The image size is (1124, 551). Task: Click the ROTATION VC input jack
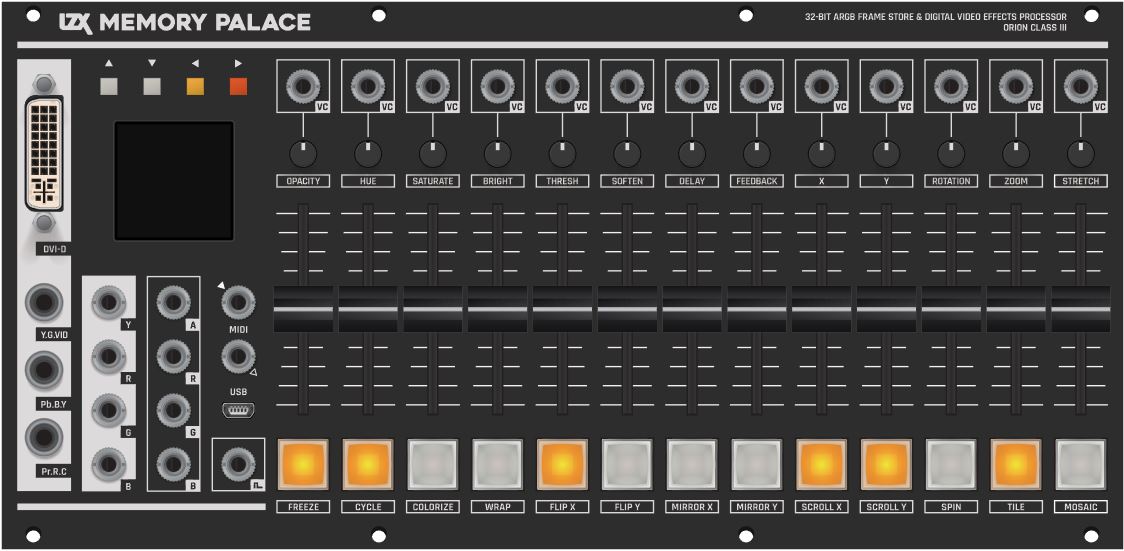(x=951, y=87)
